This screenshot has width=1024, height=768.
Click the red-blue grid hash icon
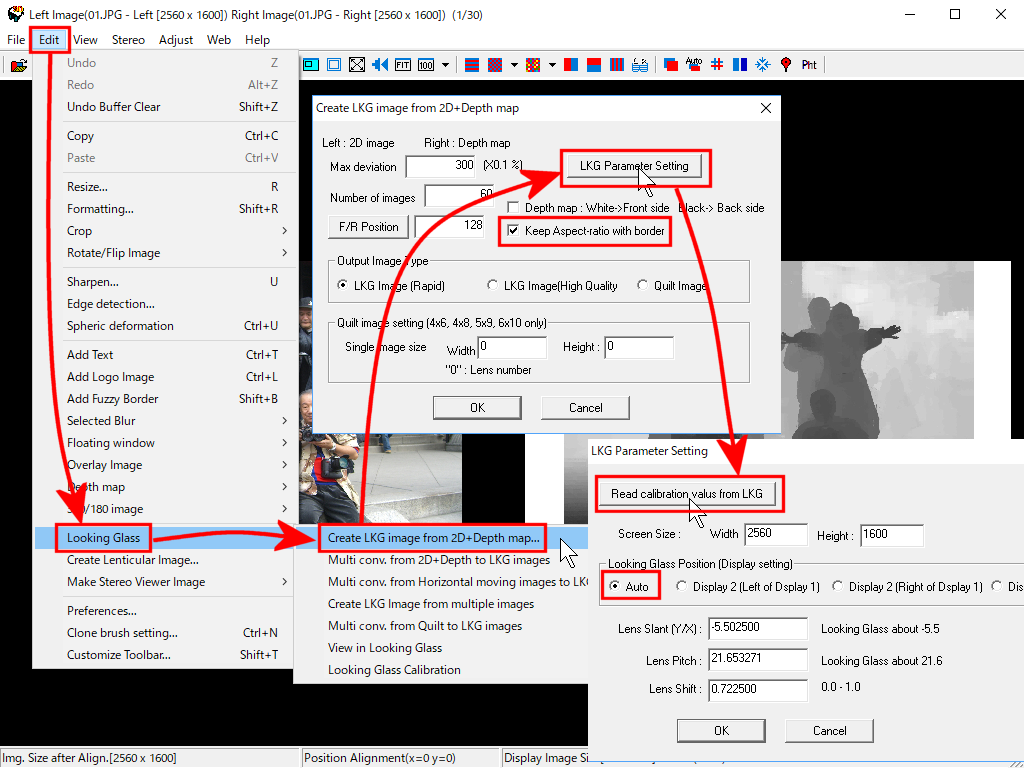point(717,65)
